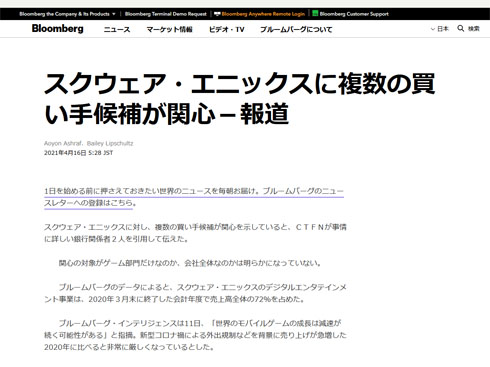Image resolution: width=490 pixels, height=367 pixels.
Task: Open the 日本 region dropdown
Action: click(440, 29)
